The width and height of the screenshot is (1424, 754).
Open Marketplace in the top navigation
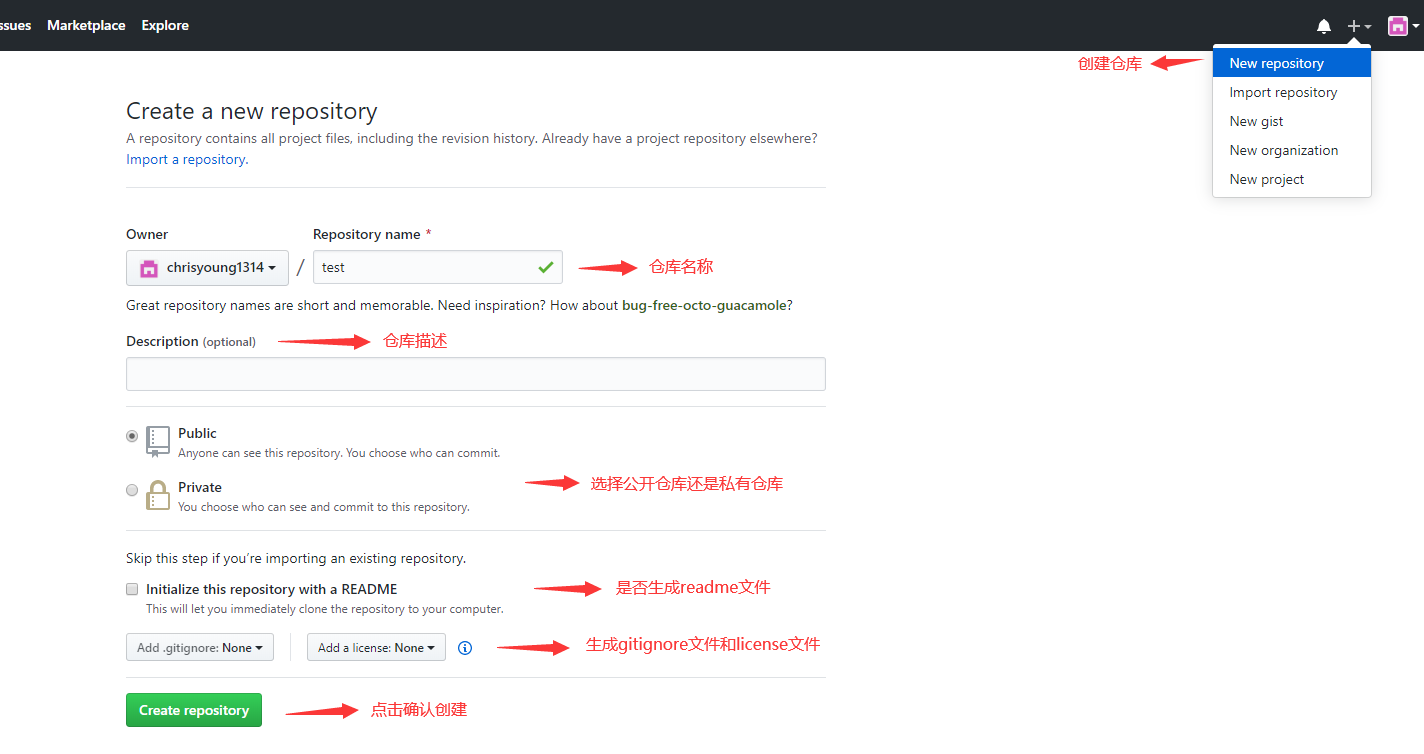coord(86,25)
